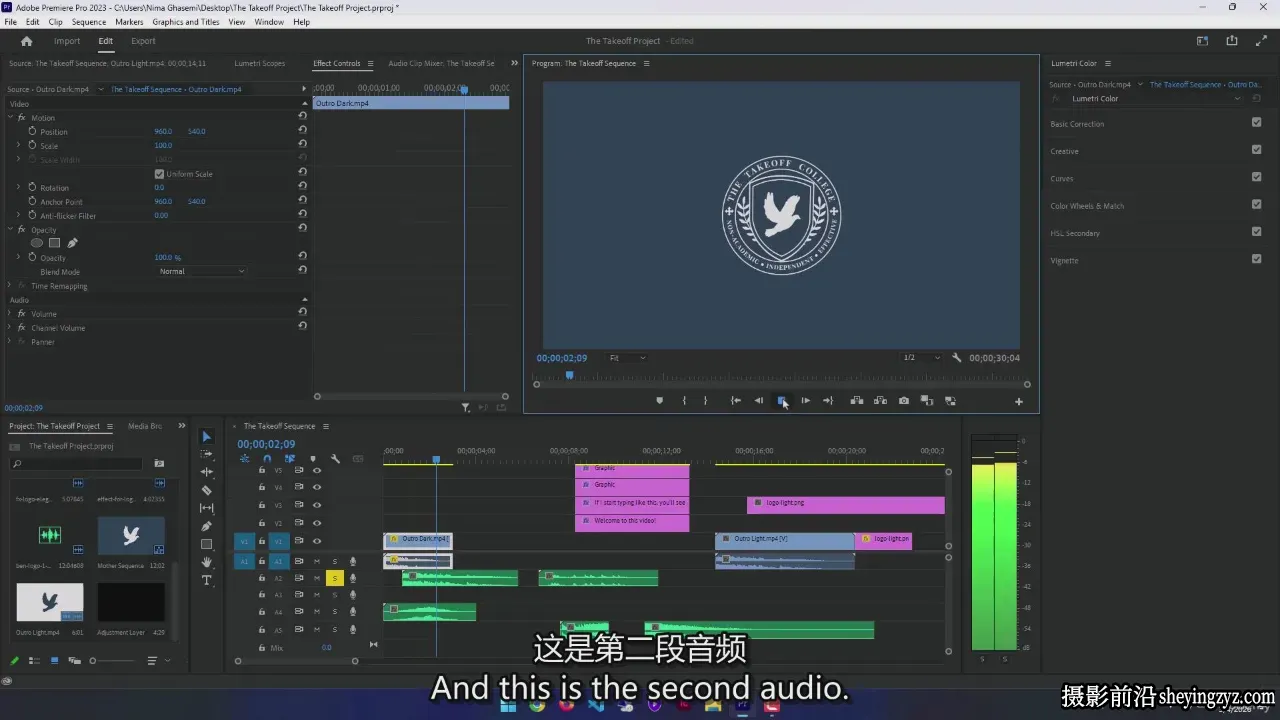Turn off Solo on track A2
1280x720 pixels.
click(337, 578)
